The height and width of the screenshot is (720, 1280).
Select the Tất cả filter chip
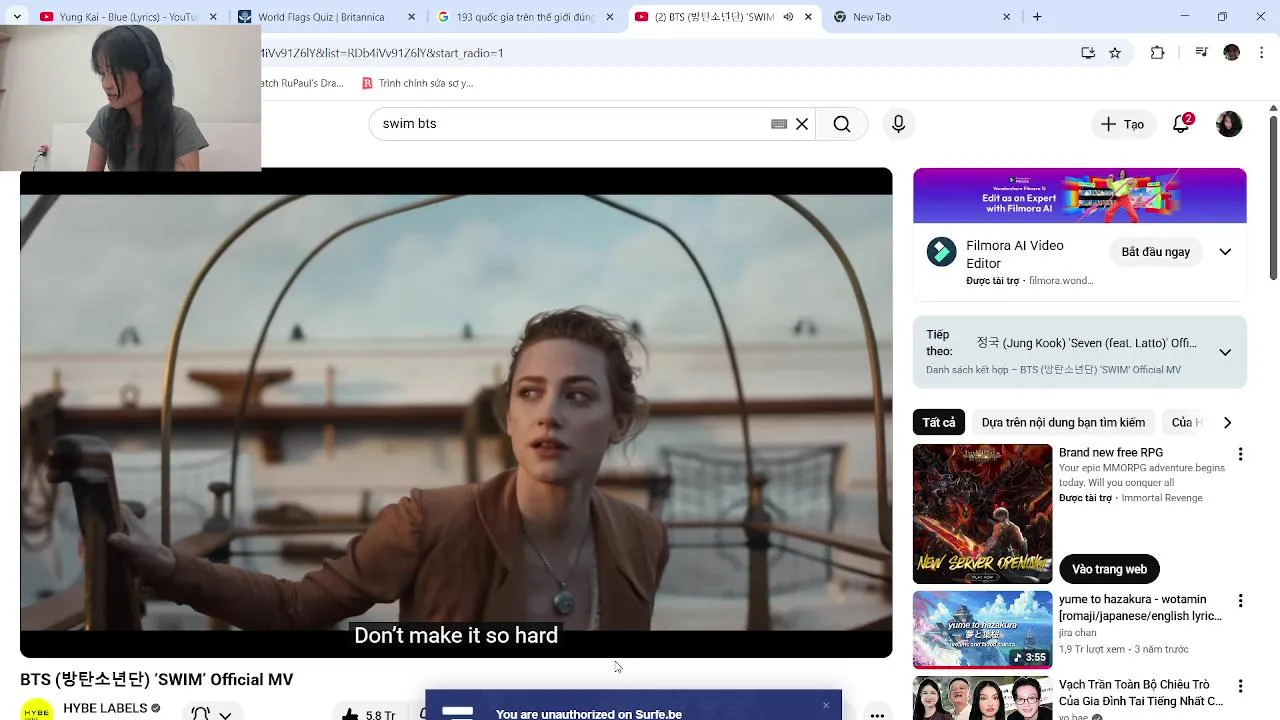[x=938, y=422]
